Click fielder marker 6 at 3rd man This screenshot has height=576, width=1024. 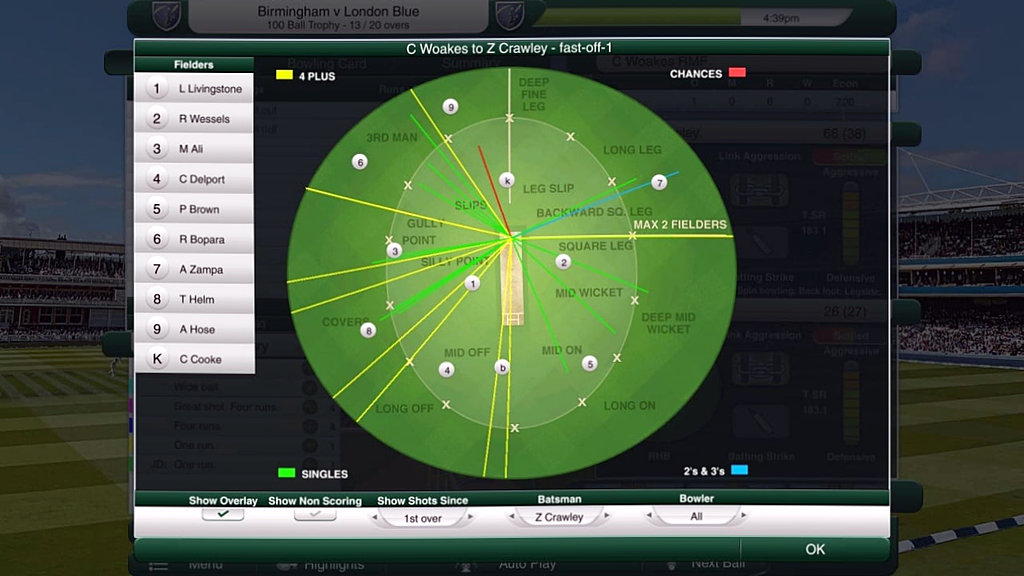[x=359, y=161]
